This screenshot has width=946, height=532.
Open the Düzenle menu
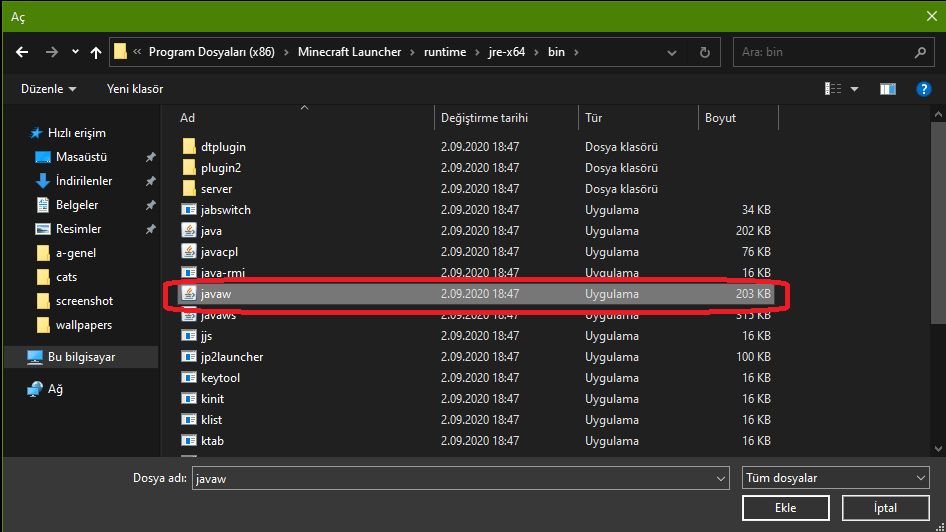pyautogui.click(x=48, y=89)
